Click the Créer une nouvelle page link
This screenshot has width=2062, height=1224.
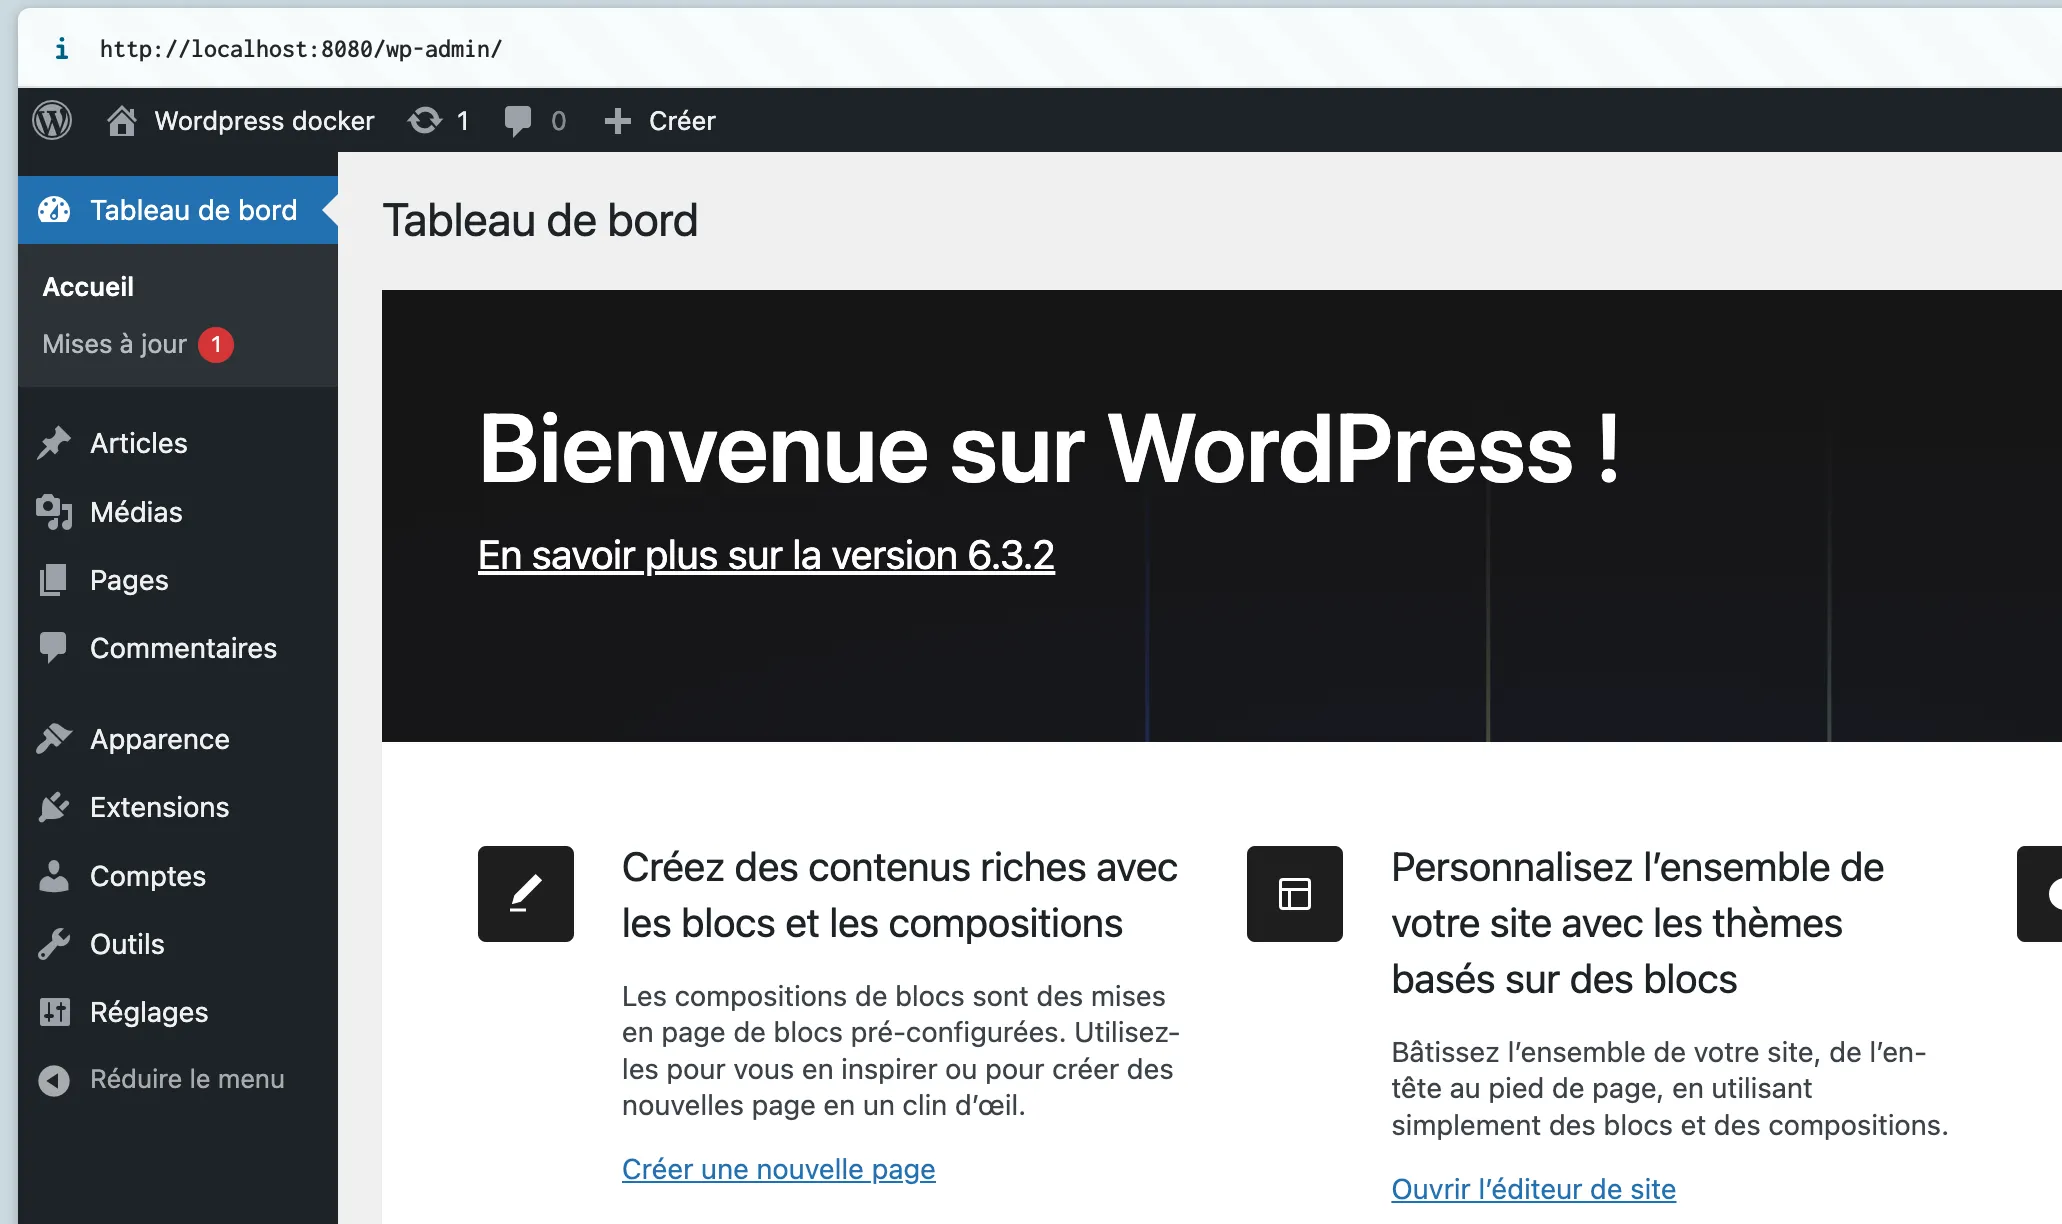click(x=778, y=1168)
